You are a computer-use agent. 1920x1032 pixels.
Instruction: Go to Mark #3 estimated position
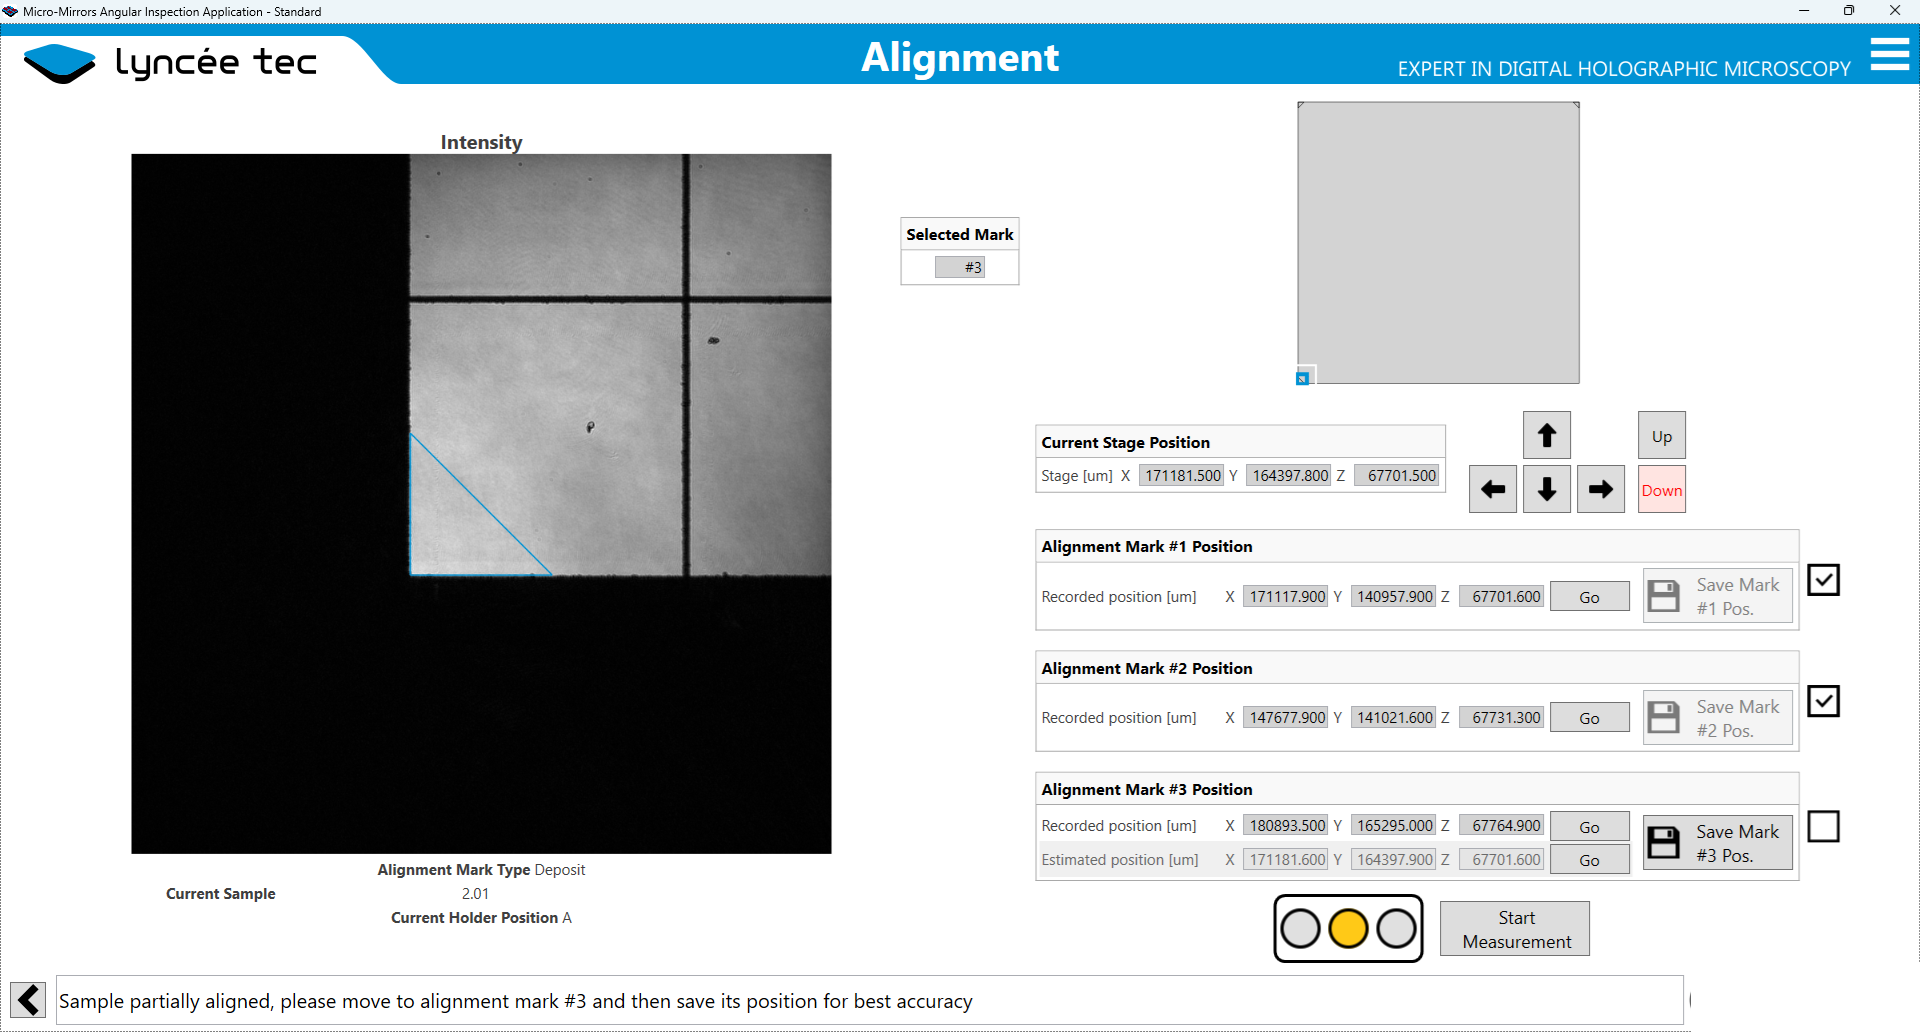click(1589, 860)
